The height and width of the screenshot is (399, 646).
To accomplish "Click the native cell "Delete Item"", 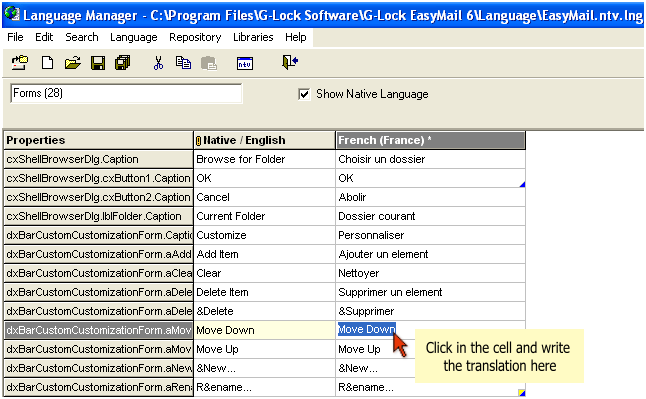I will 264,292.
